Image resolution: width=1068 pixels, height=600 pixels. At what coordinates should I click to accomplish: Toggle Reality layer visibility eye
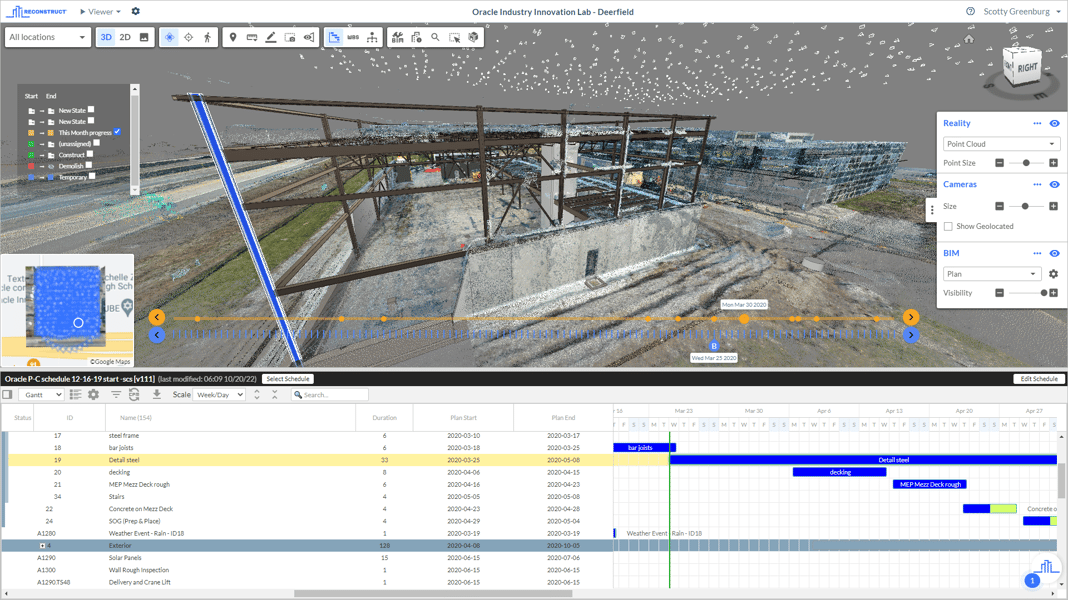pyautogui.click(x=1052, y=123)
